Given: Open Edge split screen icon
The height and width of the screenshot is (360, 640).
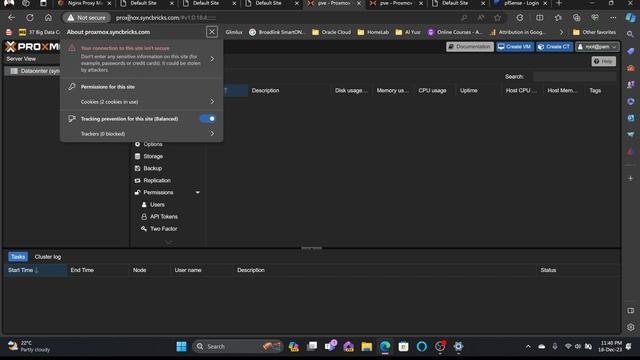Looking at the screenshot, I should (540, 18).
